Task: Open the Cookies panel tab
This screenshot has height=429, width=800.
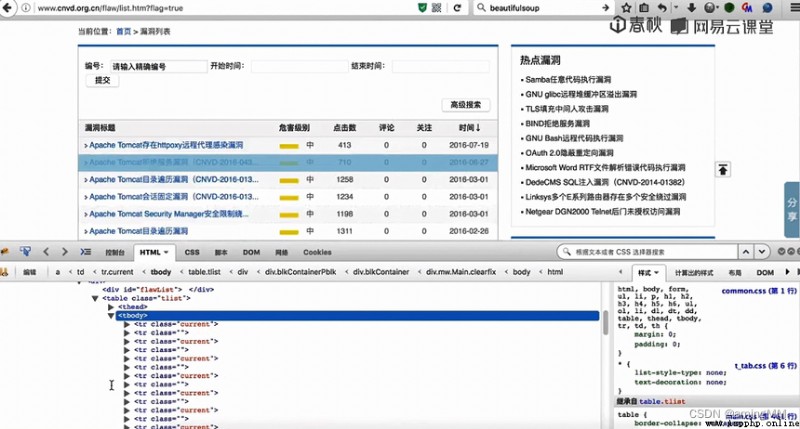Action: (317, 253)
